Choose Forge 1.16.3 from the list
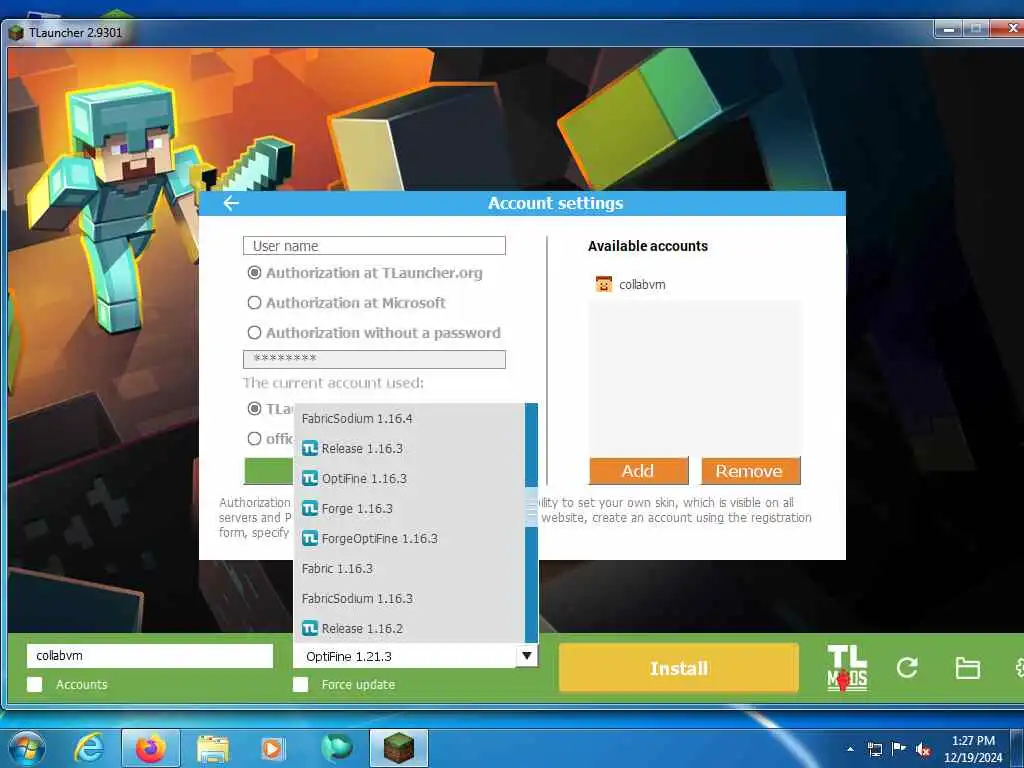The width and height of the screenshot is (1024, 768). pos(409,509)
